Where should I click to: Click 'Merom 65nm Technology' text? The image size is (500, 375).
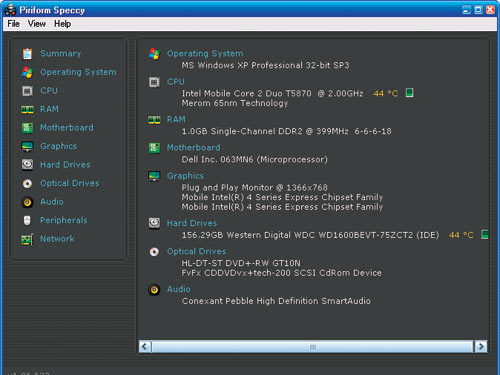pos(235,103)
